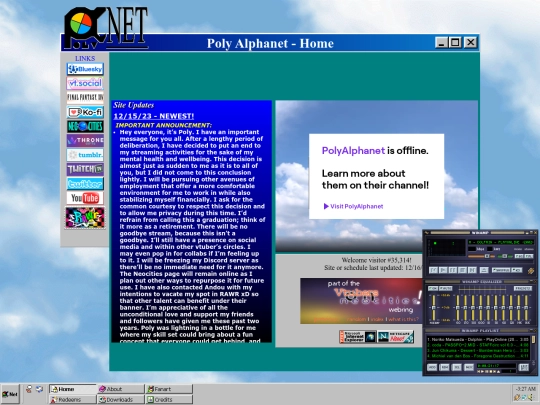Adjust the Winamp balance slider
540x405 pixels.
point(505,256)
